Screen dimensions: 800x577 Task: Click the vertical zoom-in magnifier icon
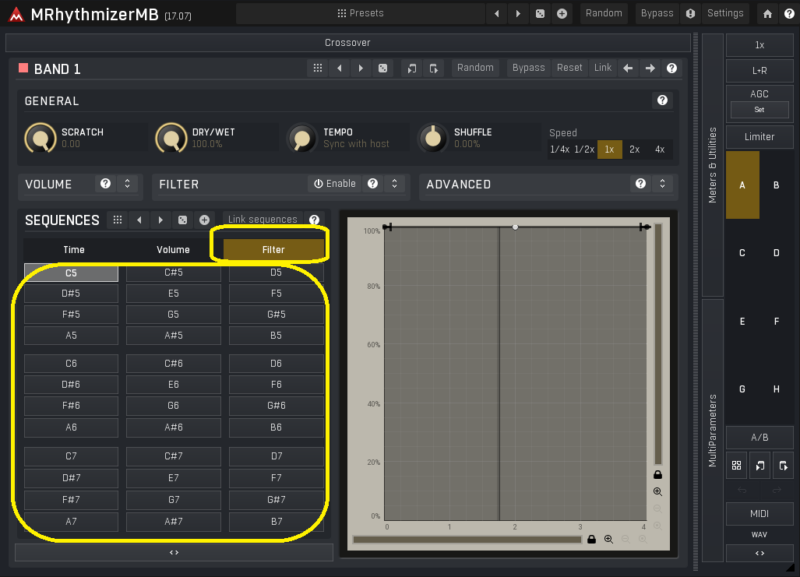657,492
